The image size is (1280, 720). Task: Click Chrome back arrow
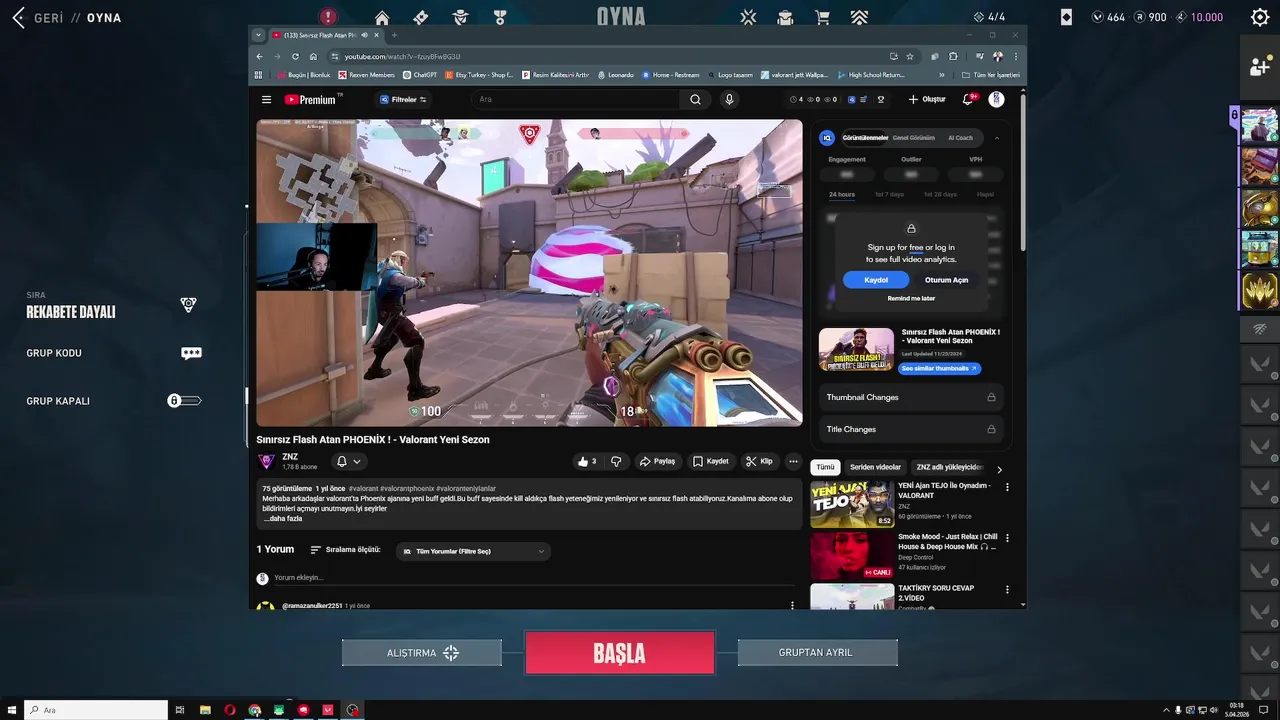260,56
